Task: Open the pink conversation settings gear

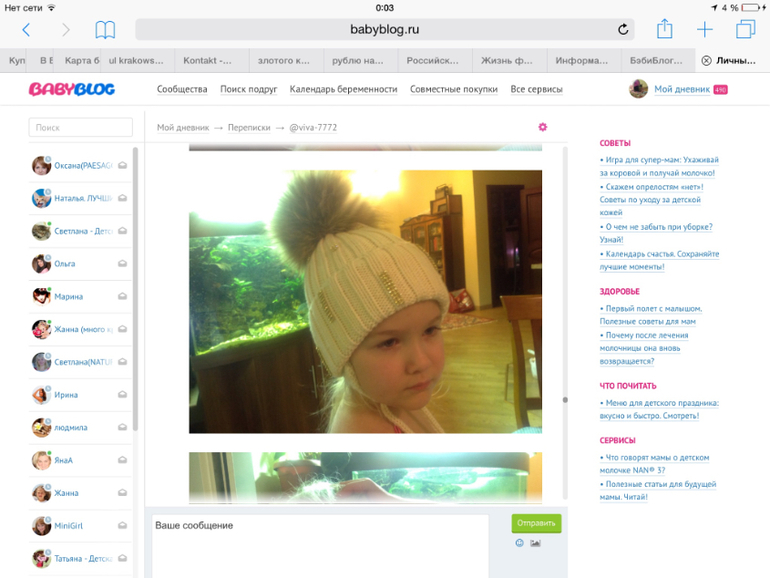Action: (543, 127)
